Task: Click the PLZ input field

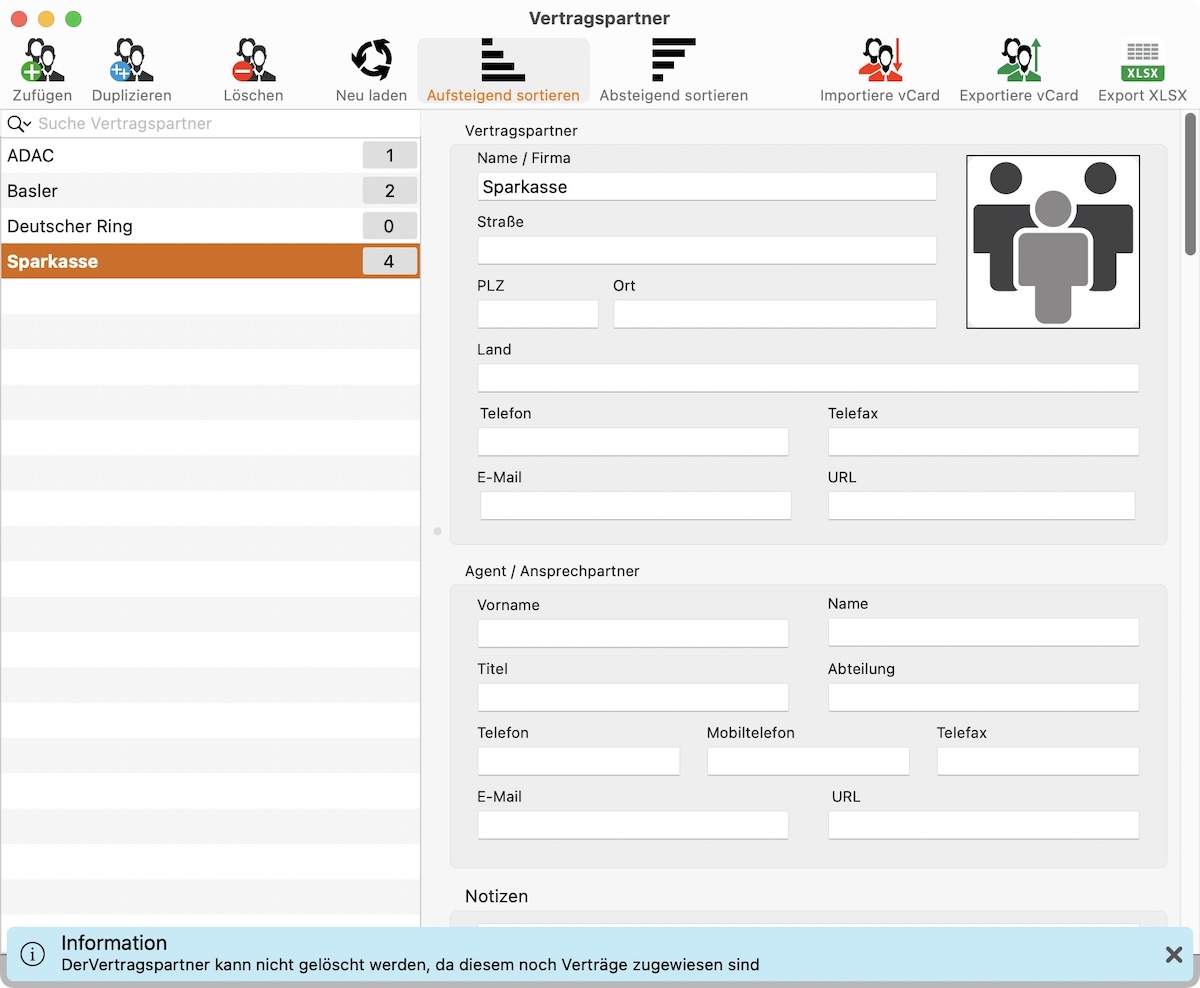Action: click(538, 314)
